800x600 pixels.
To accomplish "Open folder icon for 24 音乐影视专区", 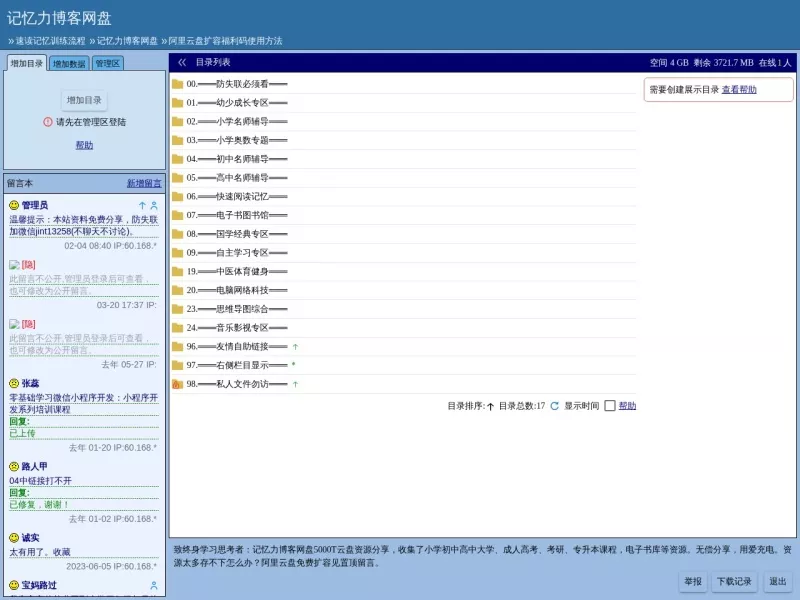I will (x=178, y=328).
